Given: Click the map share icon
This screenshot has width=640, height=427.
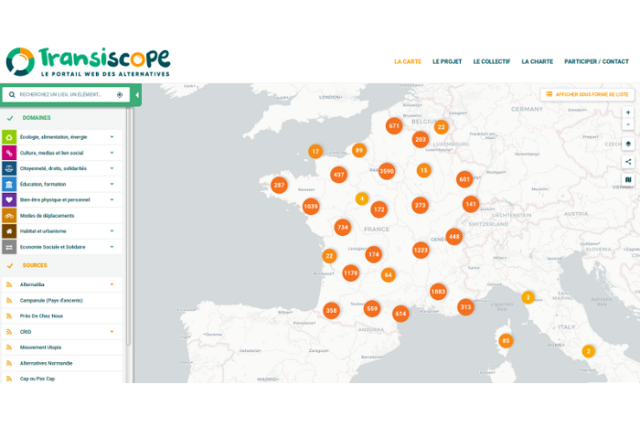Looking at the screenshot, I should [628, 161].
